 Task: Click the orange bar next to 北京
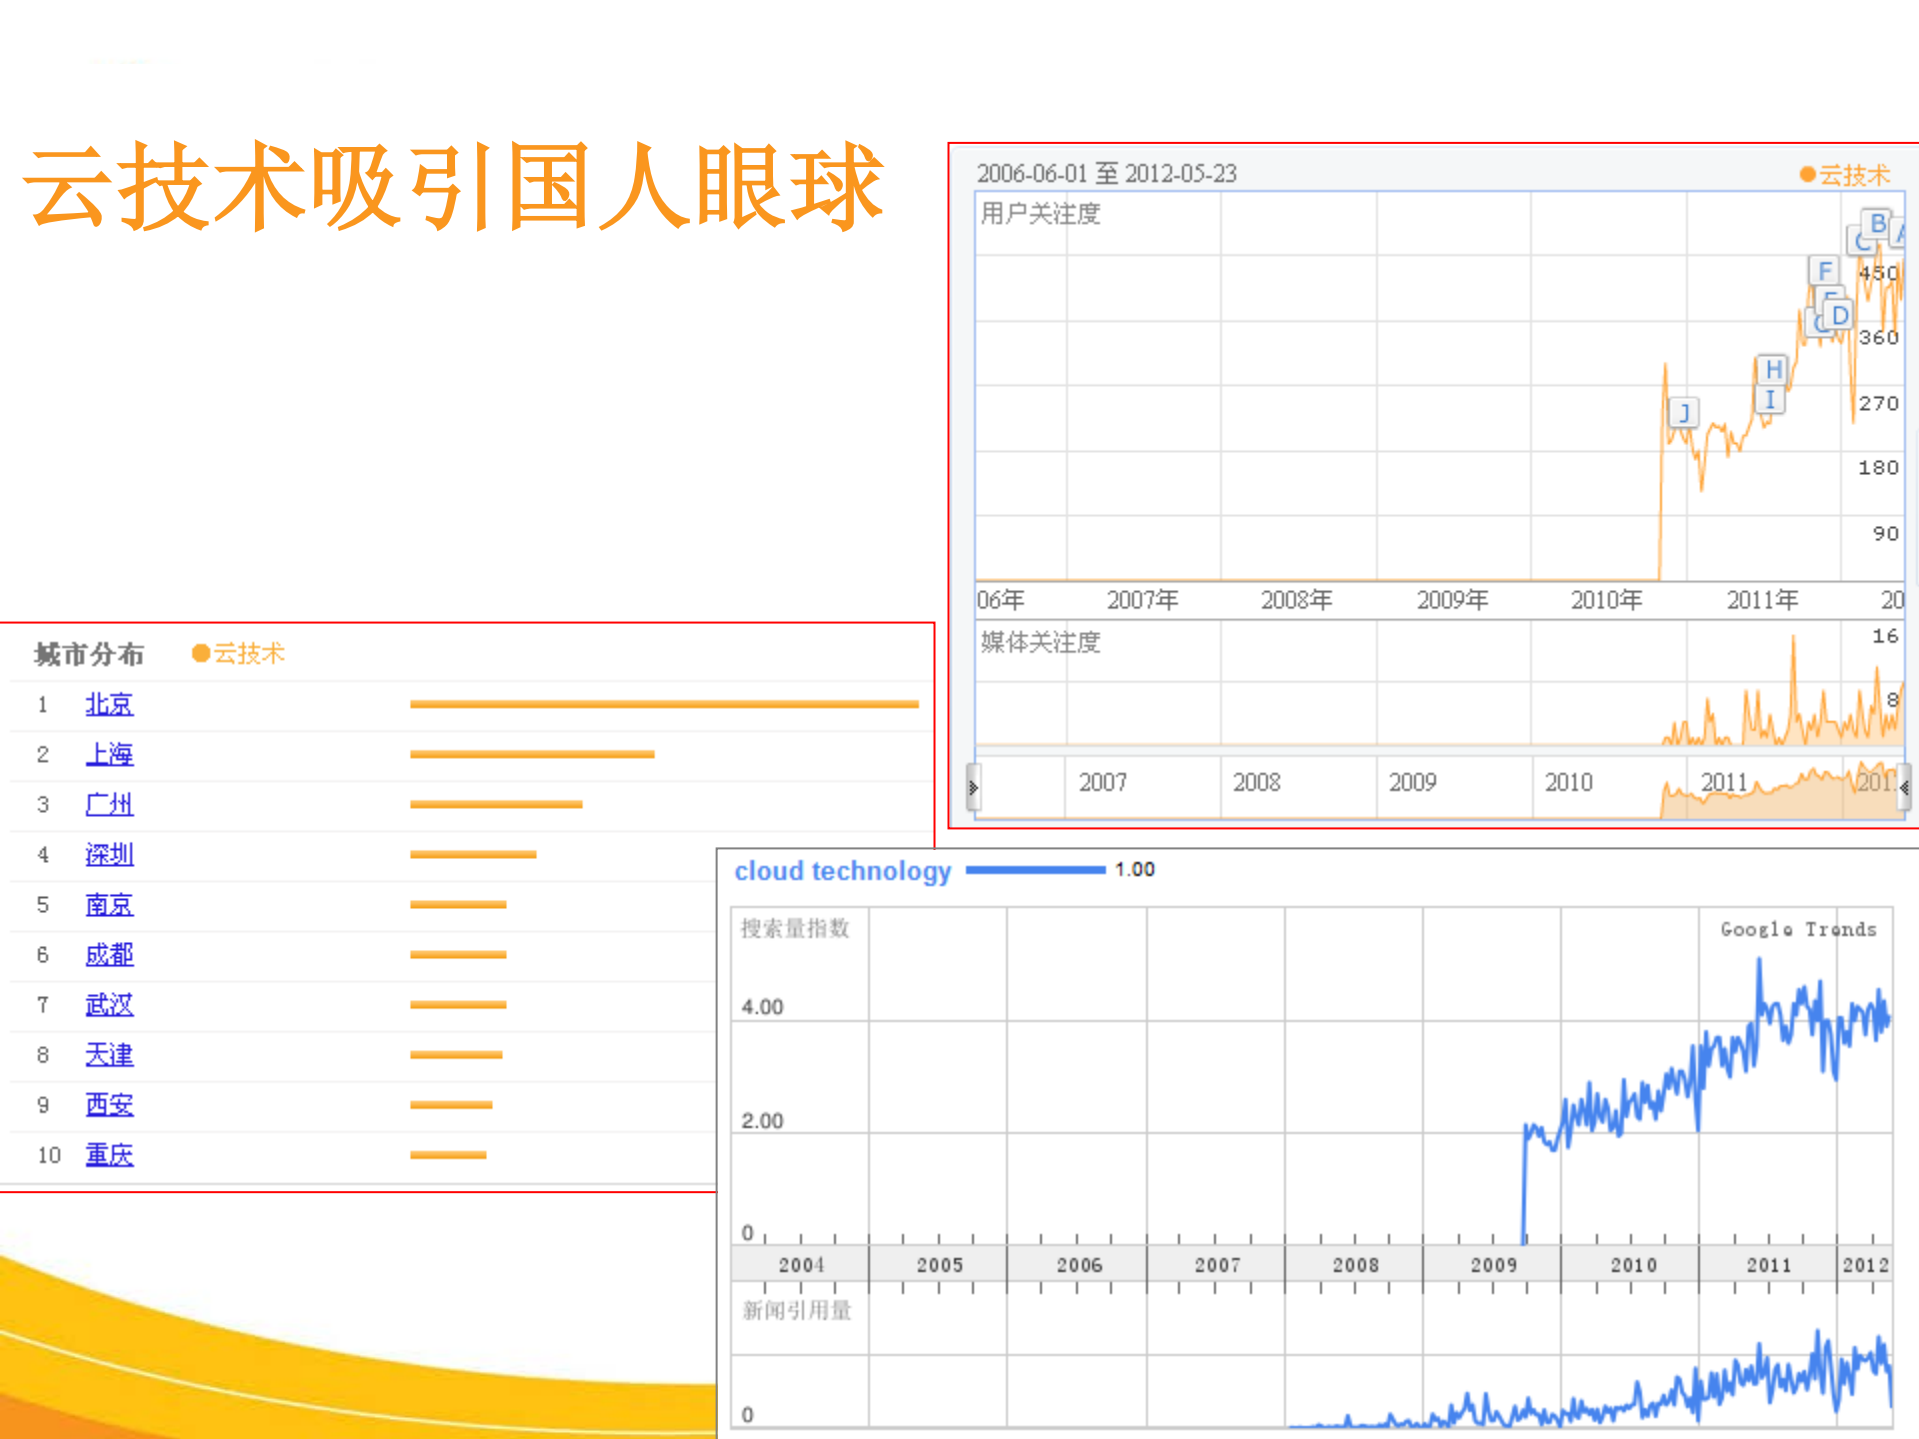pyautogui.click(x=663, y=703)
